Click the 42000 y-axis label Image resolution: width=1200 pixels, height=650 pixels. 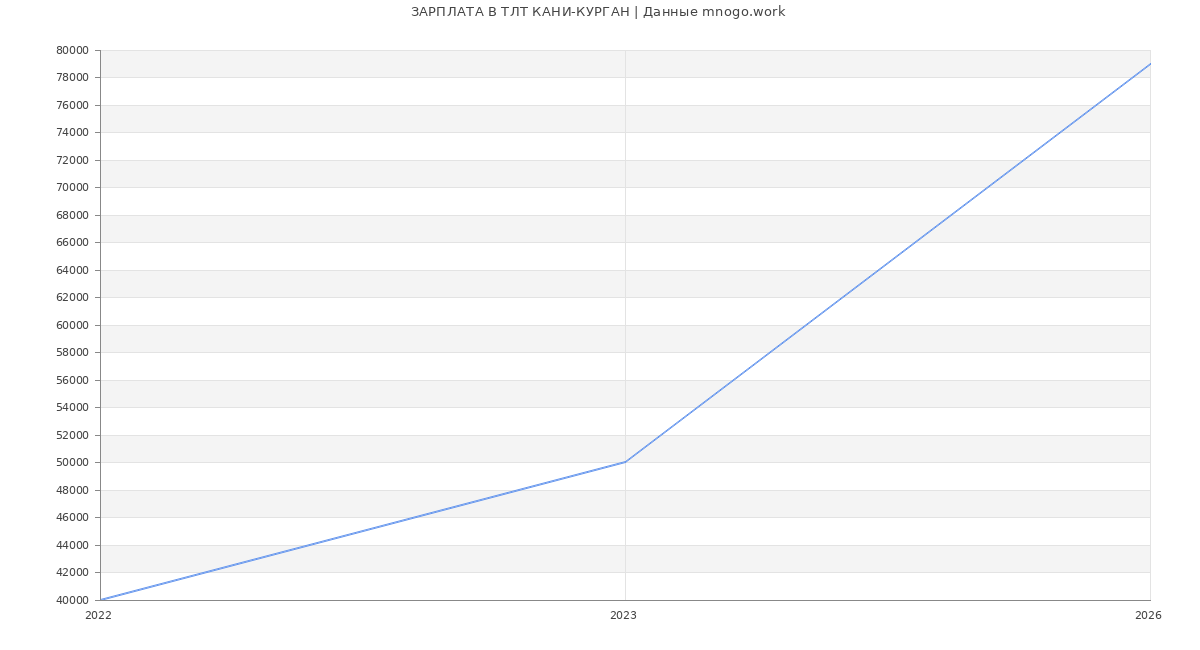point(72,572)
